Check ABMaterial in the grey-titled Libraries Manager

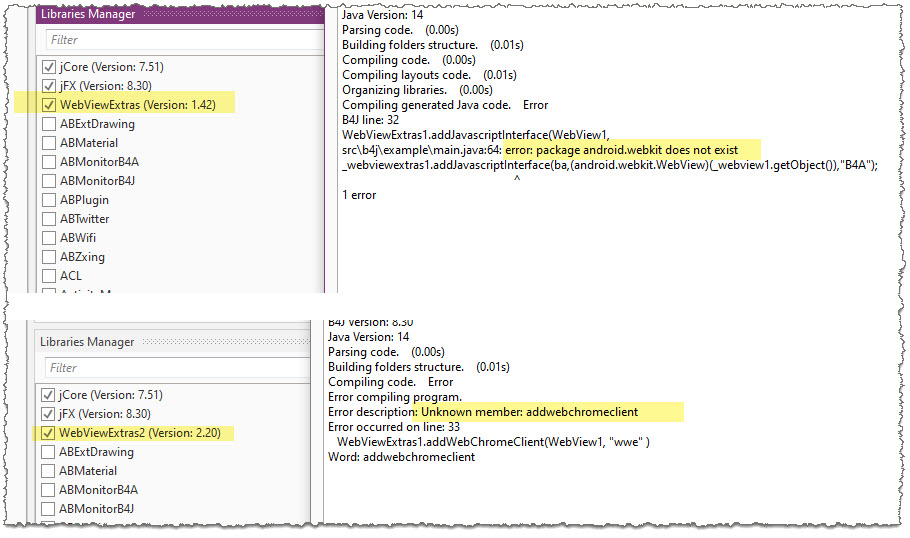click(x=48, y=471)
